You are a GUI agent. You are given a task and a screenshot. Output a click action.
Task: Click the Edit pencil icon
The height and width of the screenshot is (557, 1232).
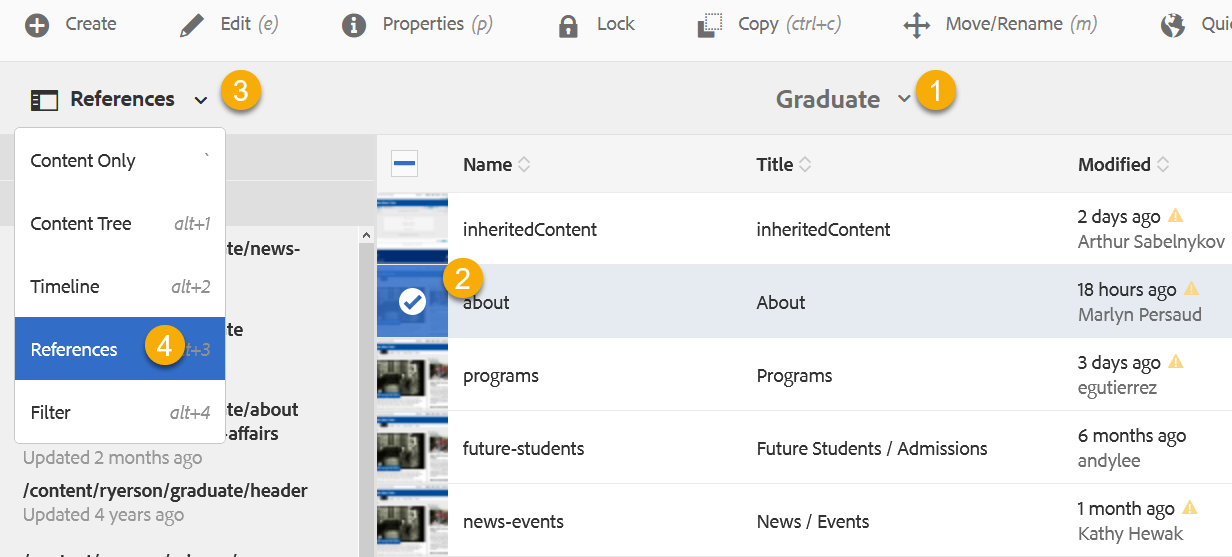click(x=191, y=25)
